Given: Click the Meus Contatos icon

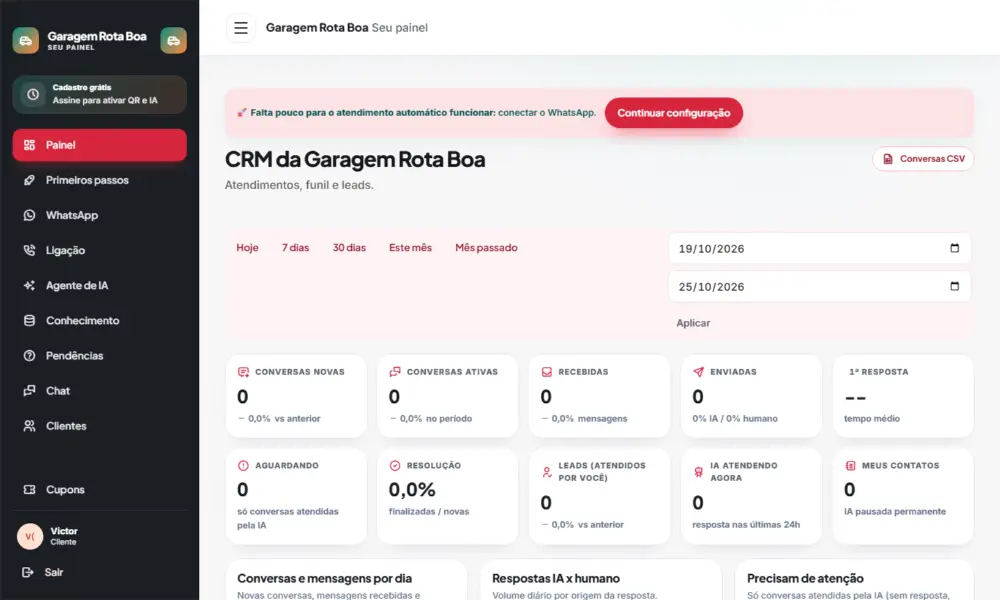Looking at the screenshot, I should click(x=850, y=465).
